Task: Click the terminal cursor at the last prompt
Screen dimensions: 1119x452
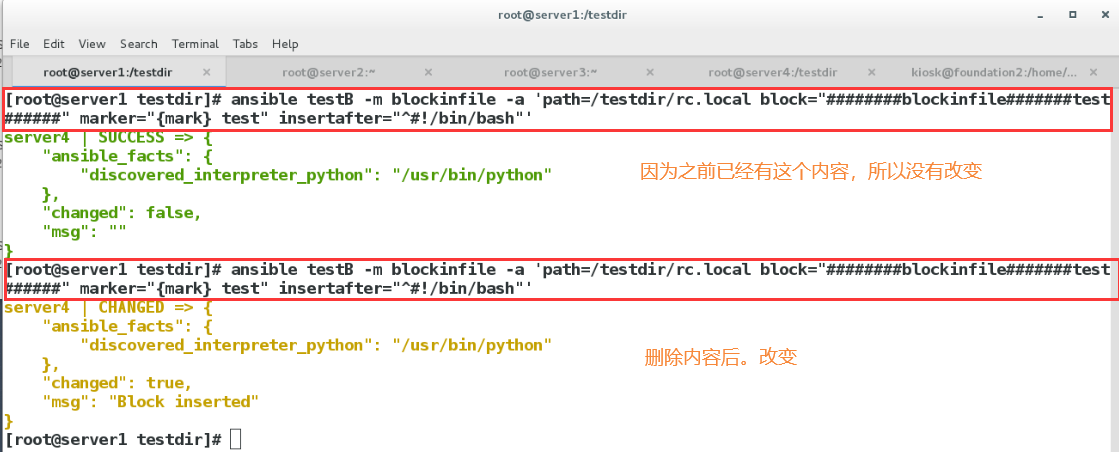Action: click(236, 439)
